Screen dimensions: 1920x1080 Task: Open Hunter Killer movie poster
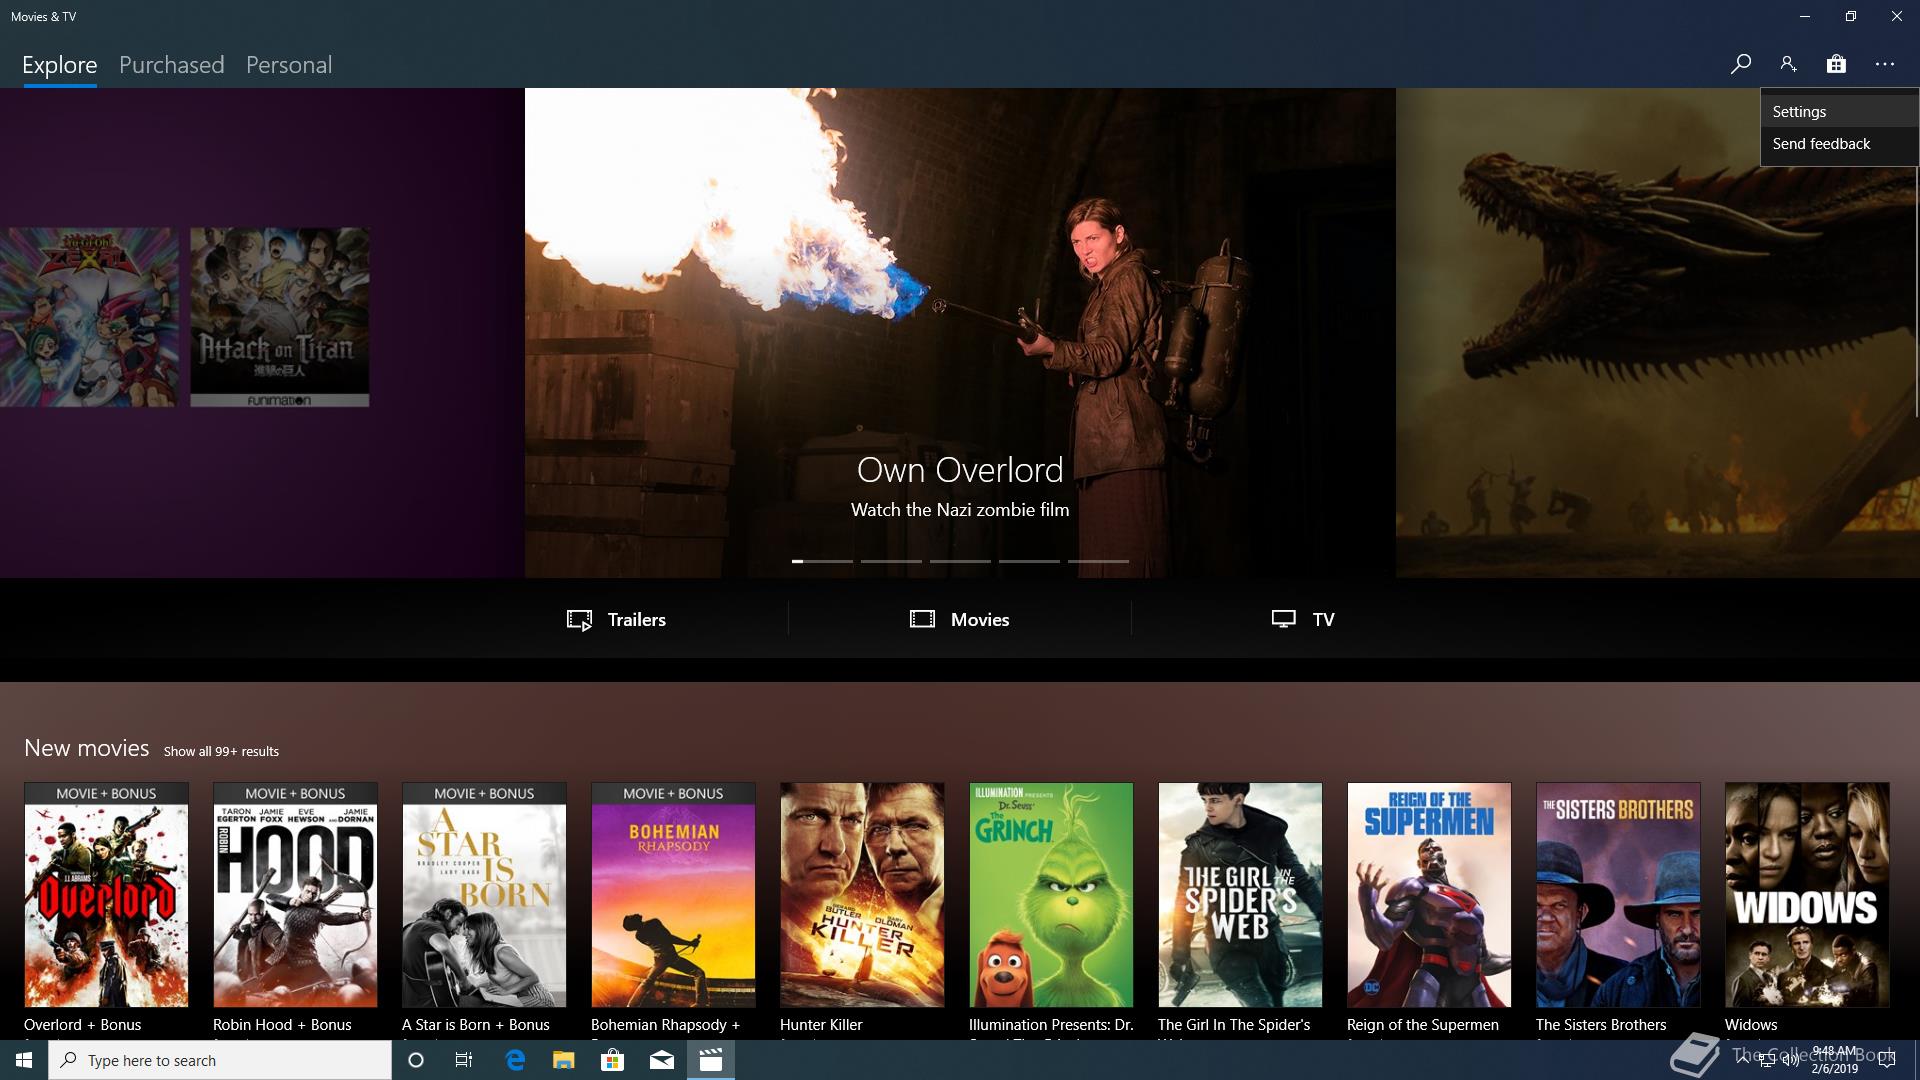[862, 895]
